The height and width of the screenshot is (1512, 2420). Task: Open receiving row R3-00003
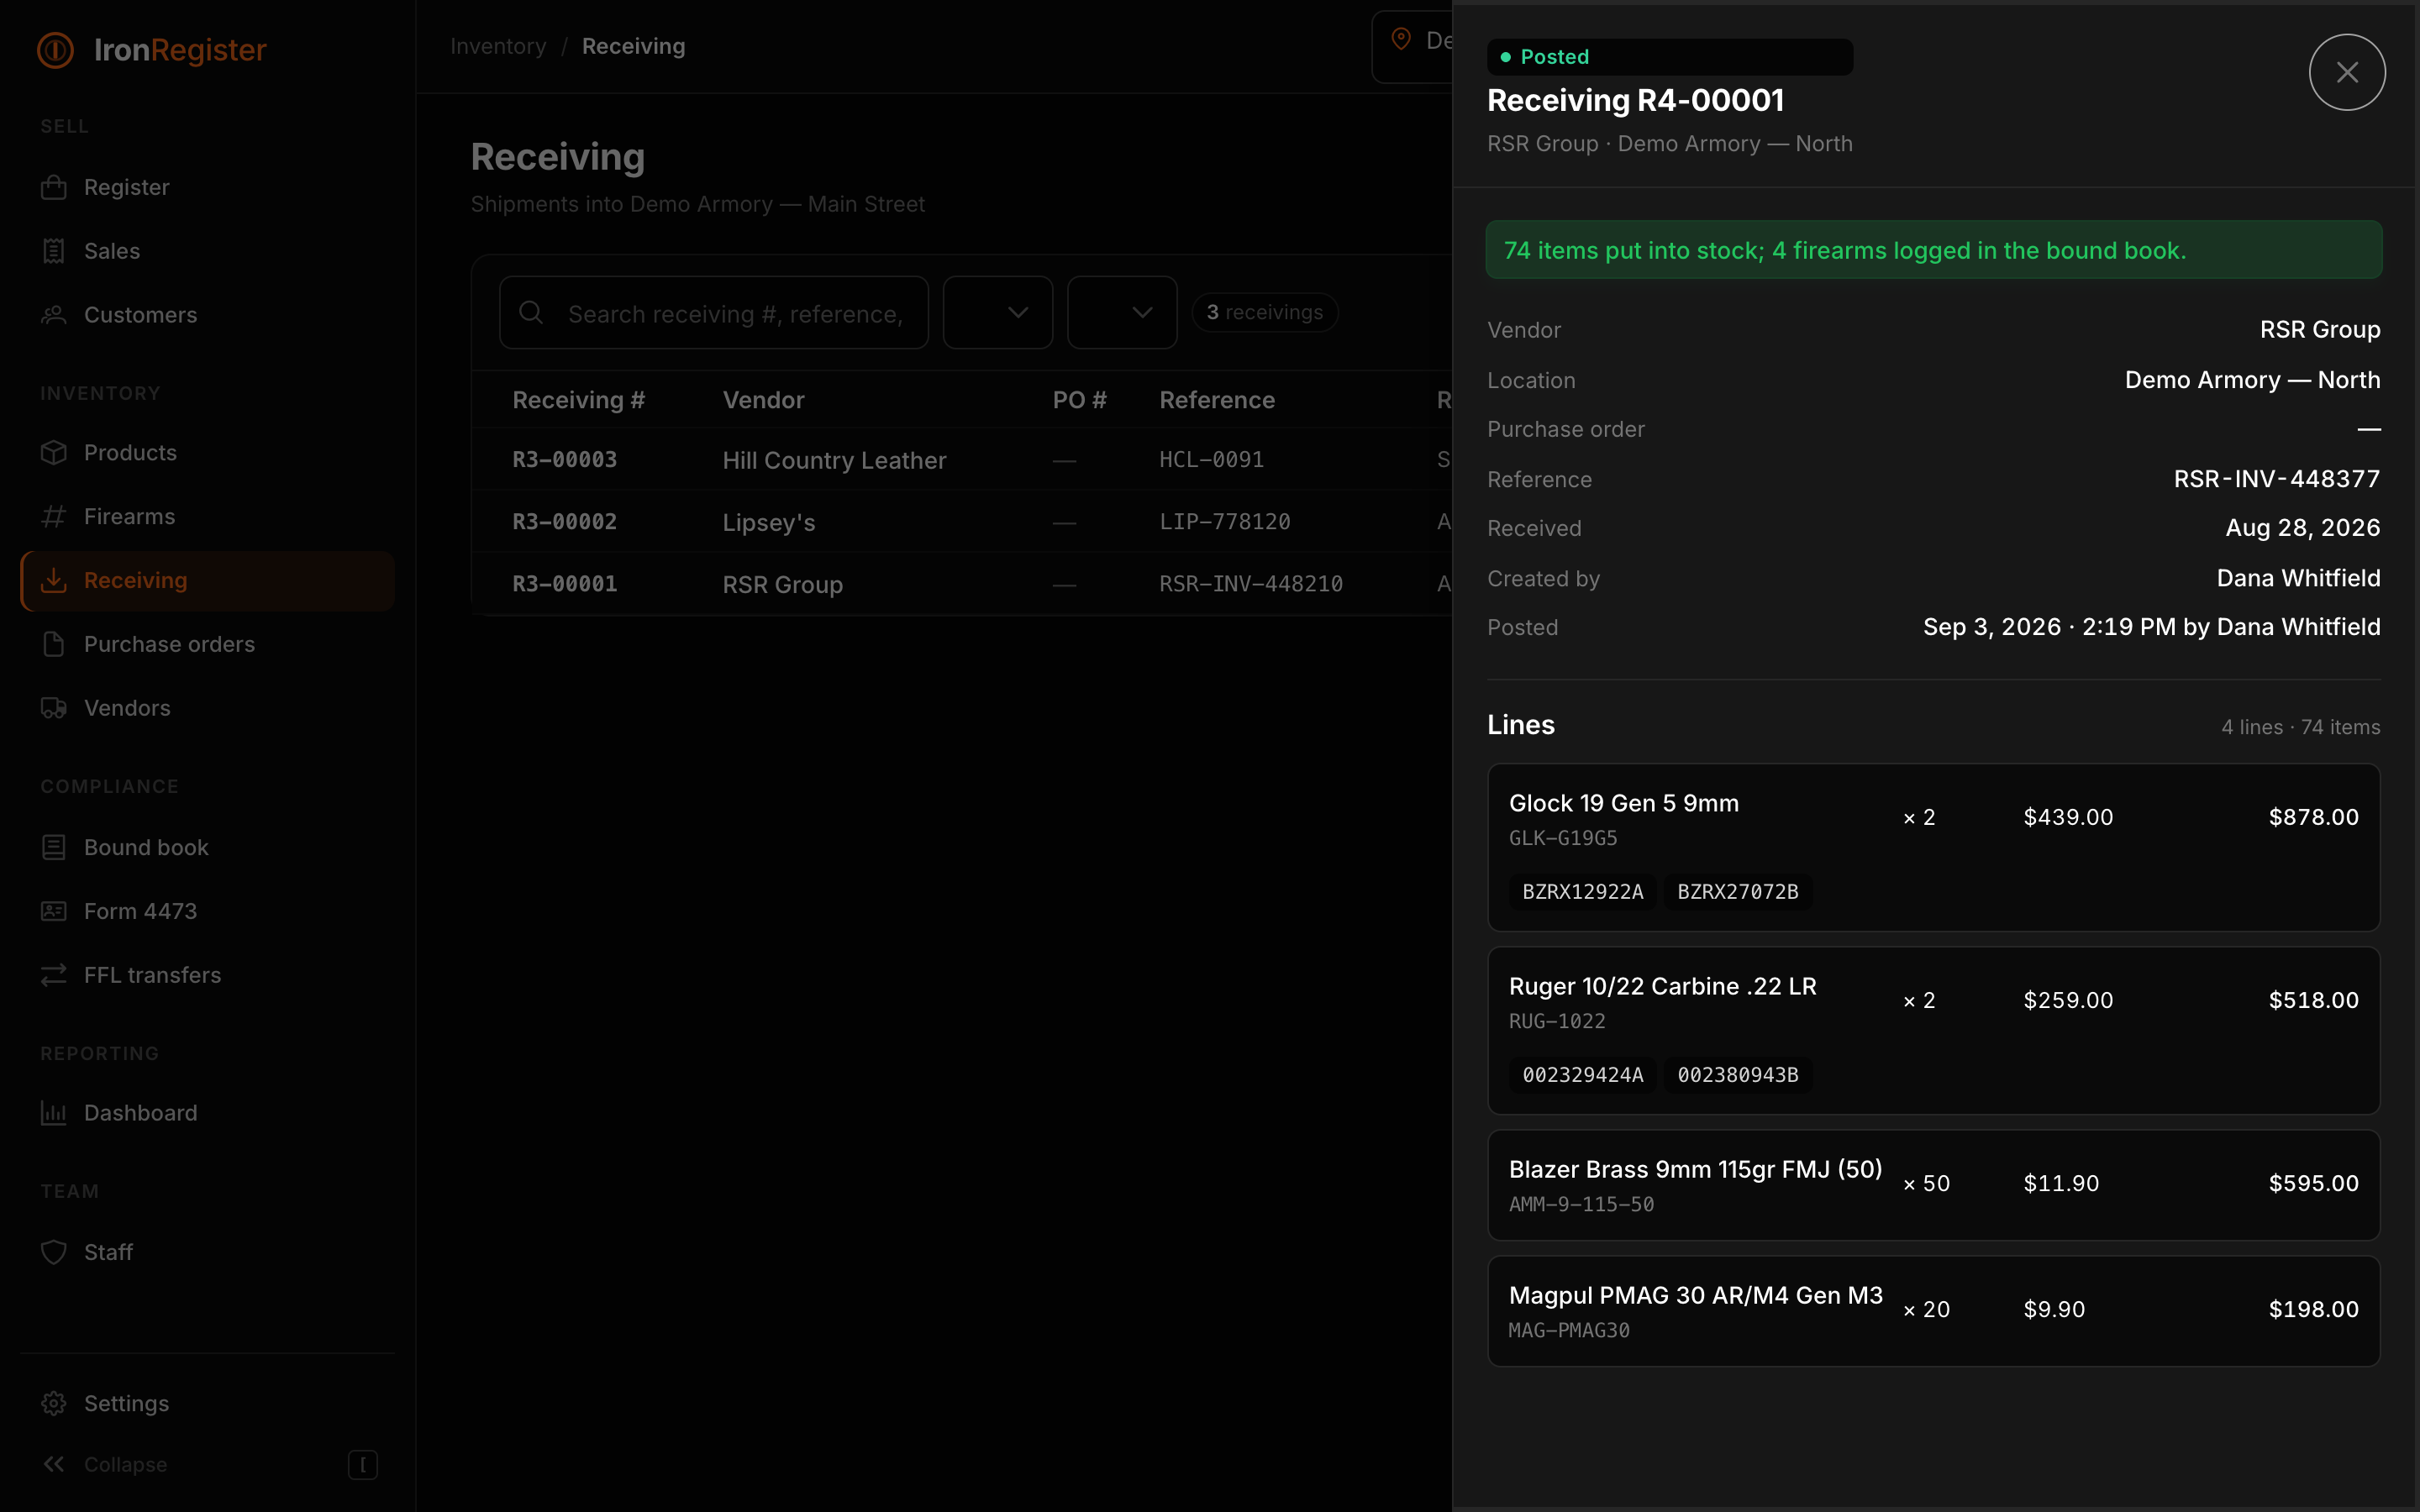pyautogui.click(x=961, y=460)
